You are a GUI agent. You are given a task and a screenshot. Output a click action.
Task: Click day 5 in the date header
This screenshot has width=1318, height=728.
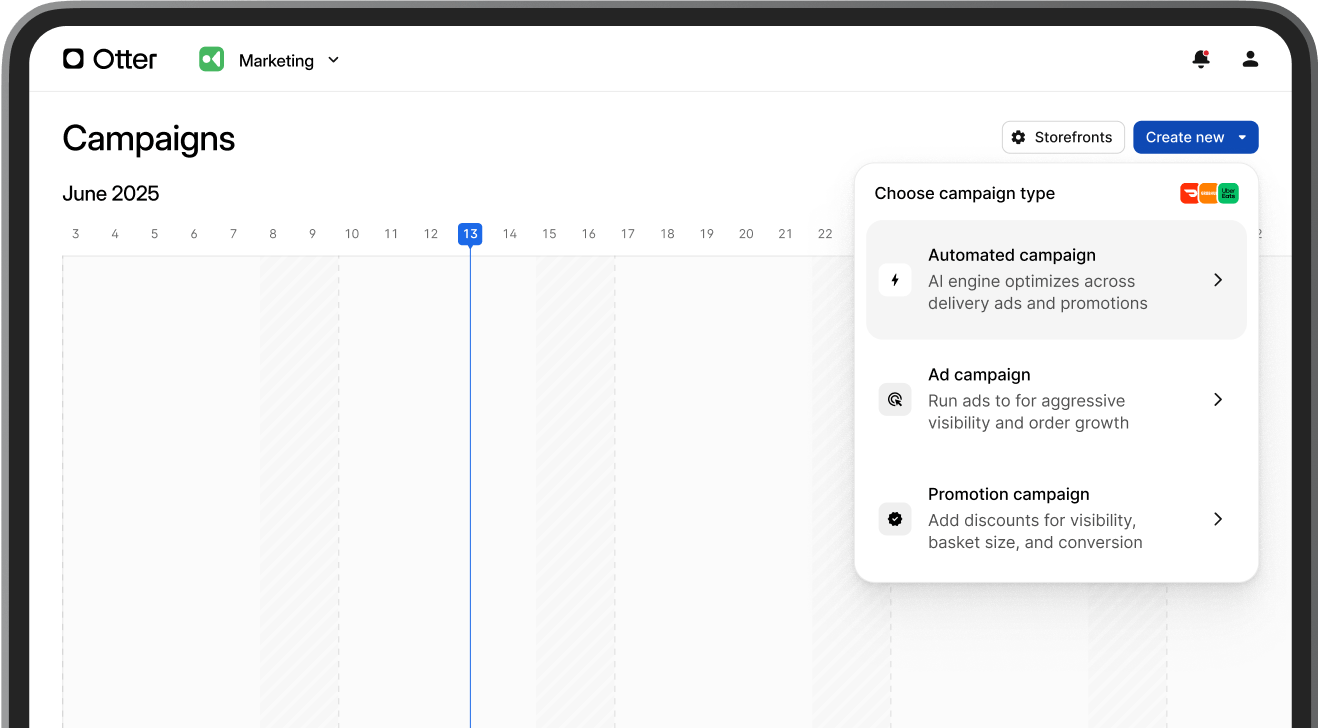point(155,234)
